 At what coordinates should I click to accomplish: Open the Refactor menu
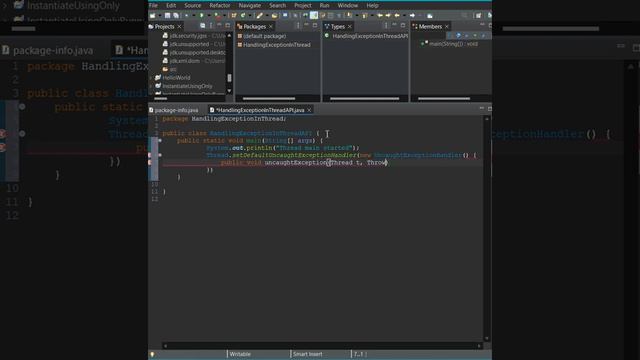click(x=220, y=5)
